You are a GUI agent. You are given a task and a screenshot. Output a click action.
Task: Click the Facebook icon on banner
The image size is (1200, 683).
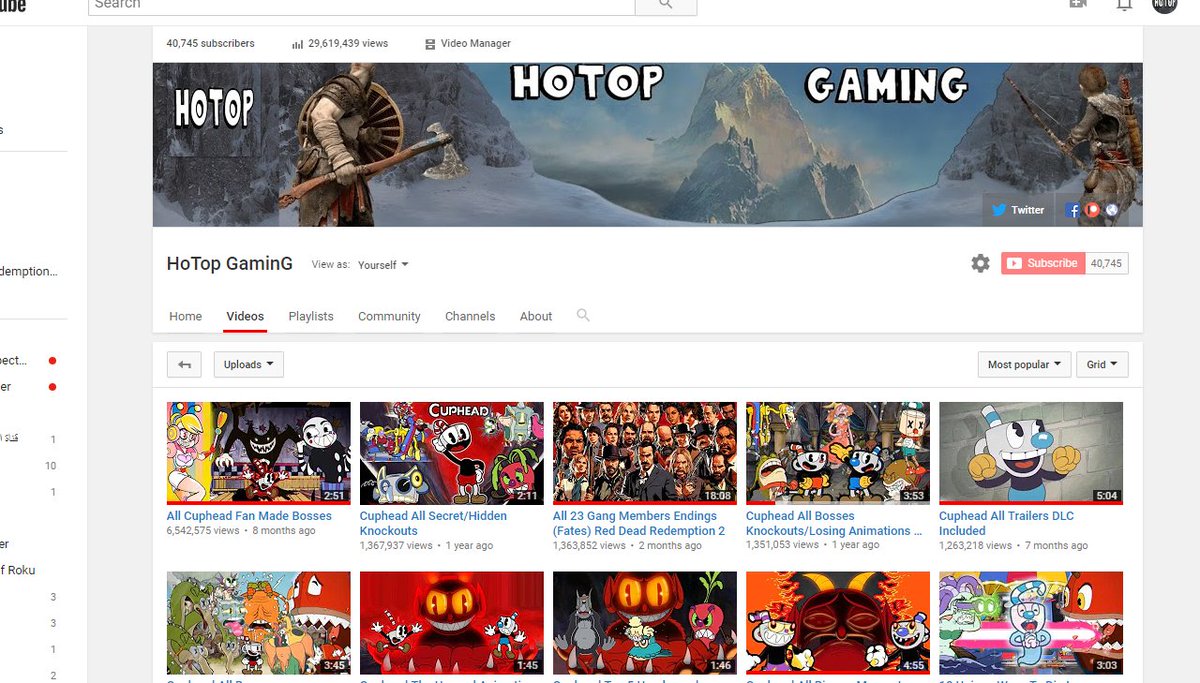point(1073,210)
